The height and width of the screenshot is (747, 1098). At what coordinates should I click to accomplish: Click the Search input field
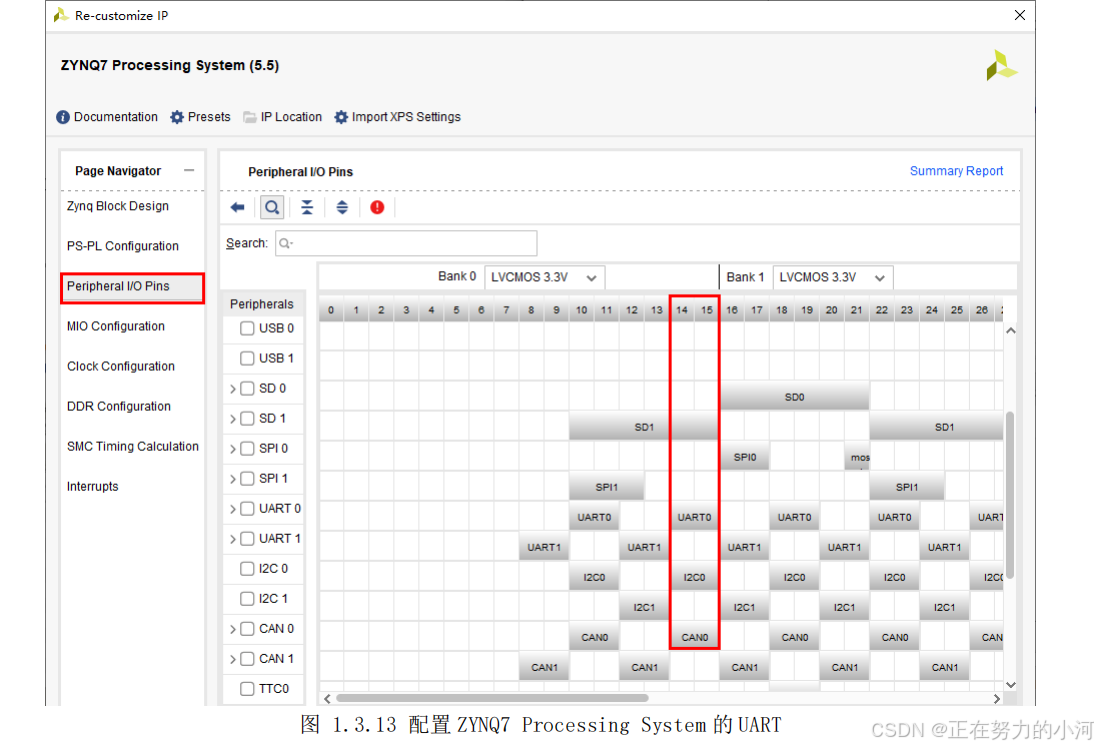[x=406, y=243]
